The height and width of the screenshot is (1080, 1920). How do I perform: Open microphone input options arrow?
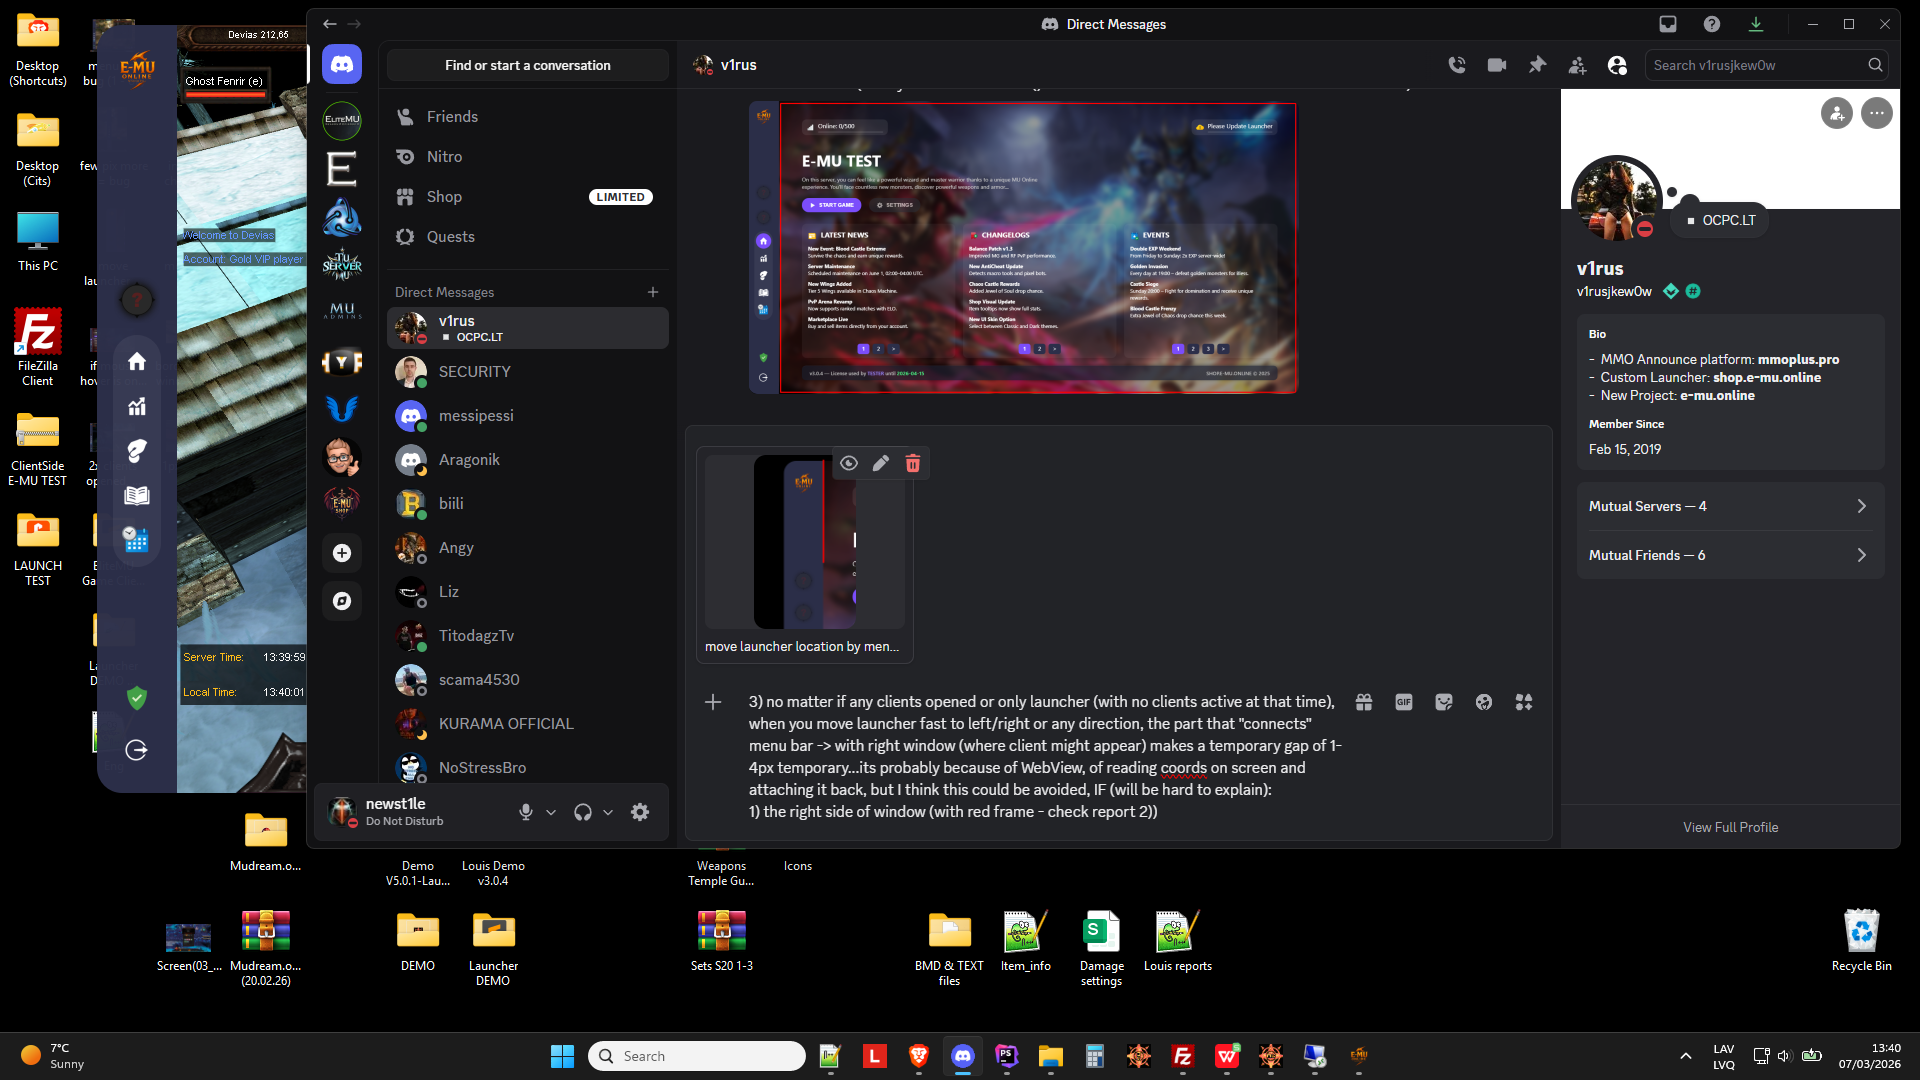click(x=551, y=812)
